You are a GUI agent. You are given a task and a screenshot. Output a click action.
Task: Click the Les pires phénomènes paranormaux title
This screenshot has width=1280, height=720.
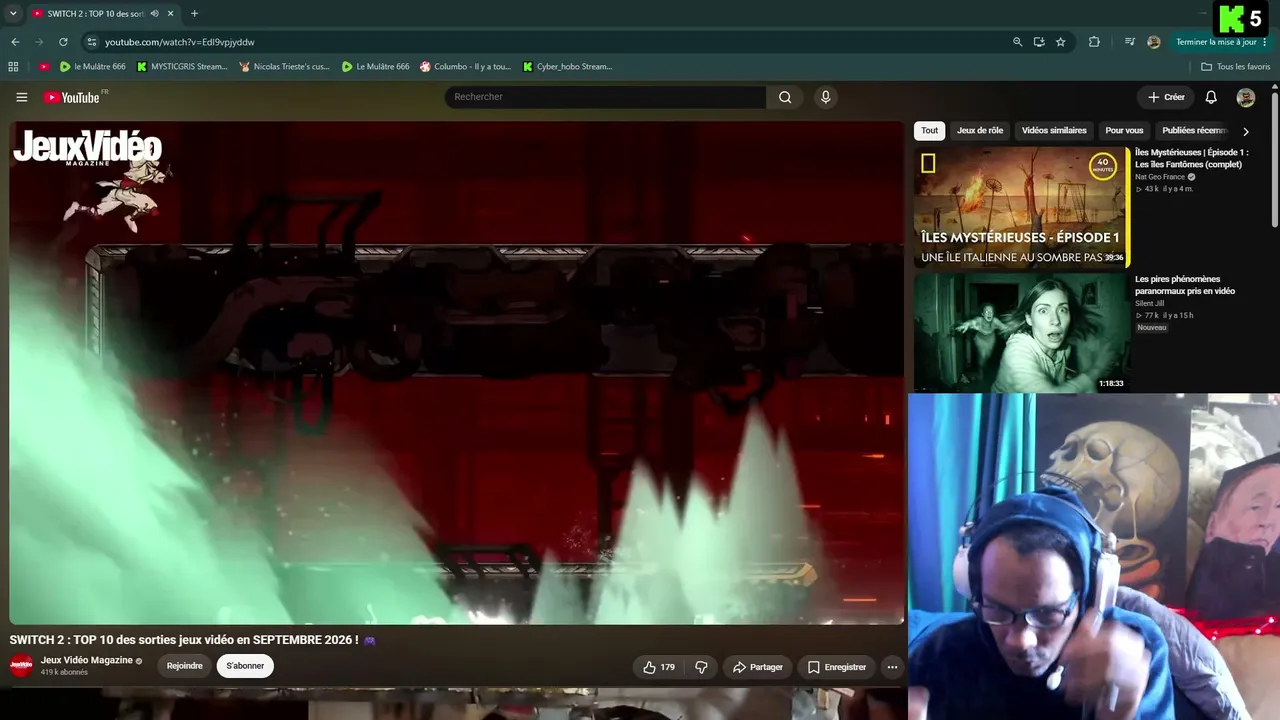click(1185, 285)
